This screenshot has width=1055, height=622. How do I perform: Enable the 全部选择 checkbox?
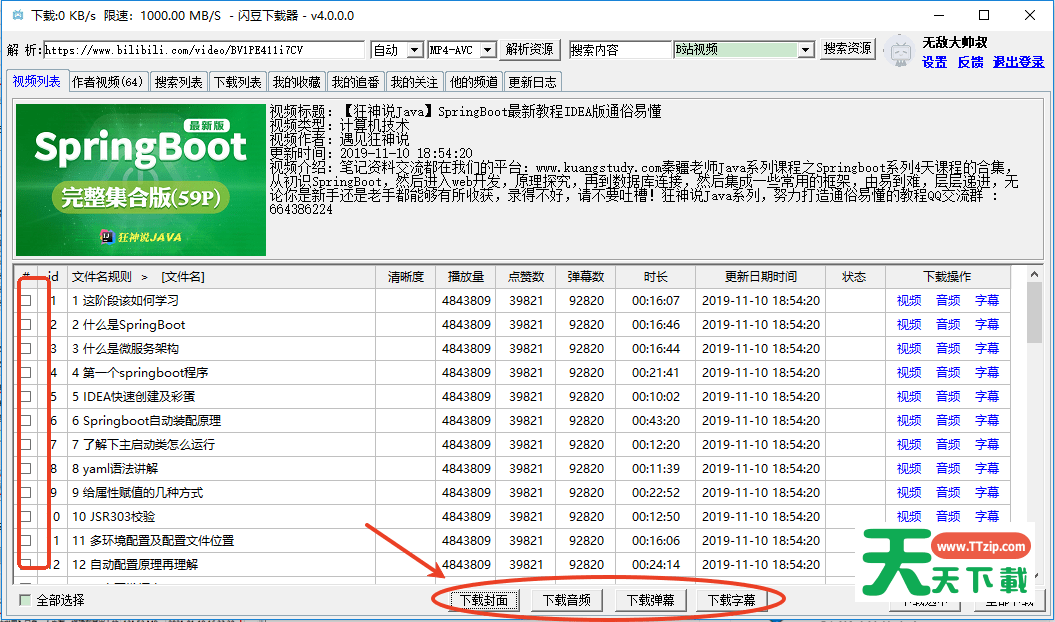[25, 601]
